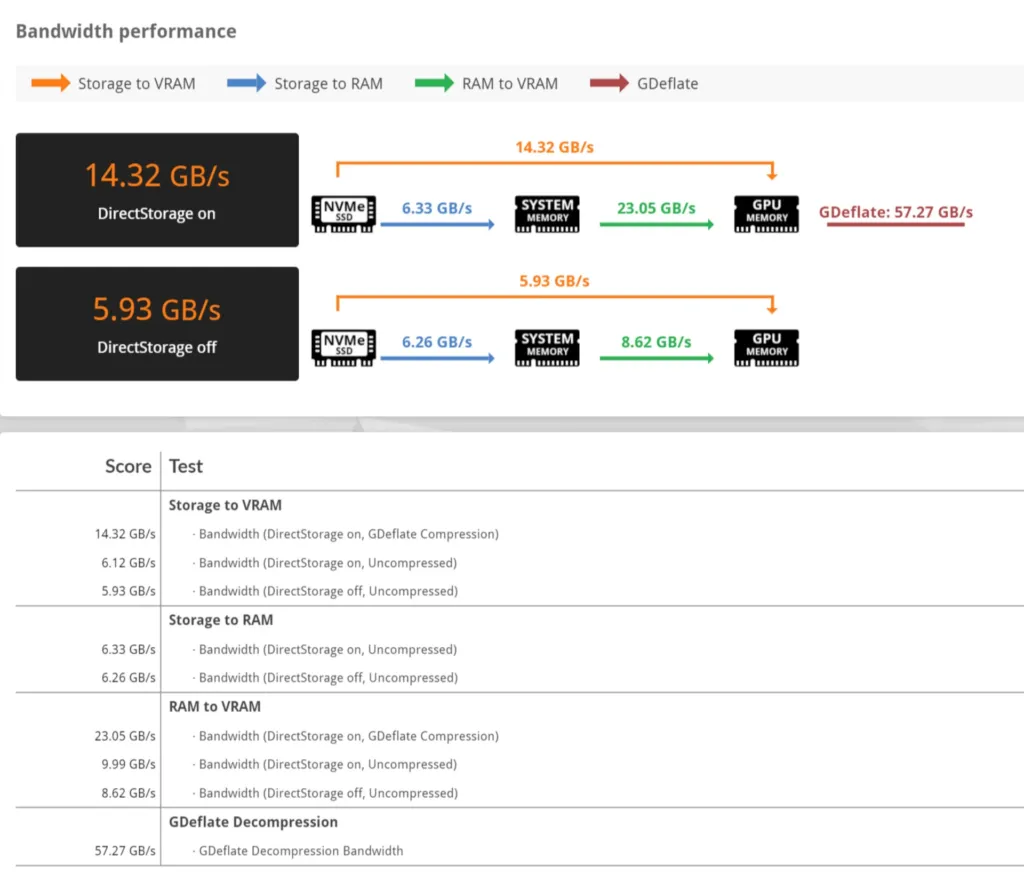The width and height of the screenshot is (1024, 873).
Task: Click the blue 6.26 GB/s diagram value
Action: click(x=437, y=342)
